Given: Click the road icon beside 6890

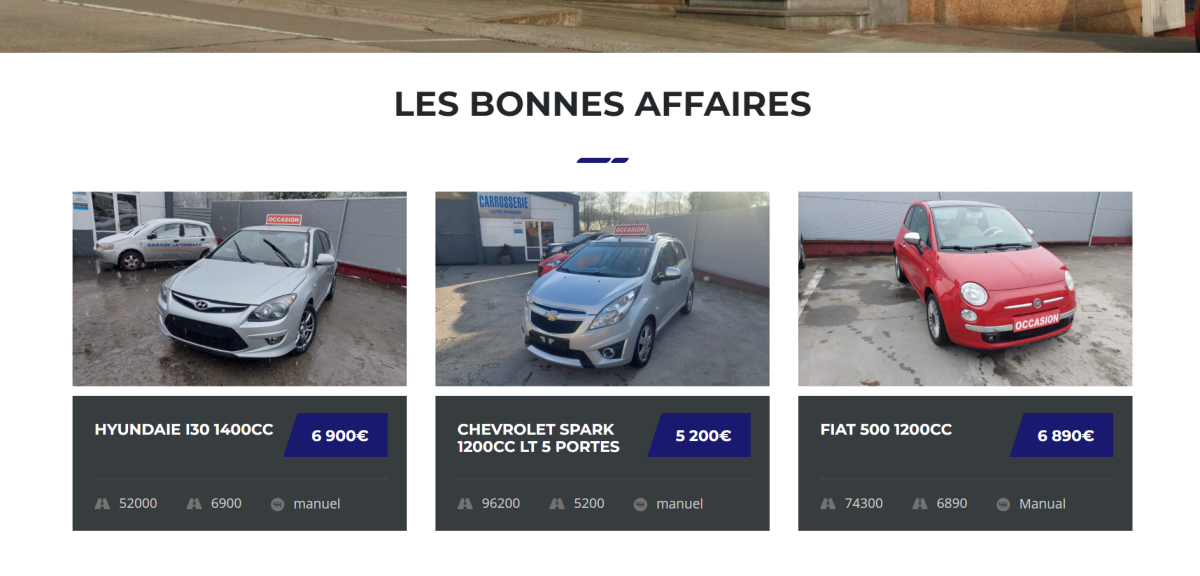Looking at the screenshot, I should pyautogui.click(x=920, y=504).
